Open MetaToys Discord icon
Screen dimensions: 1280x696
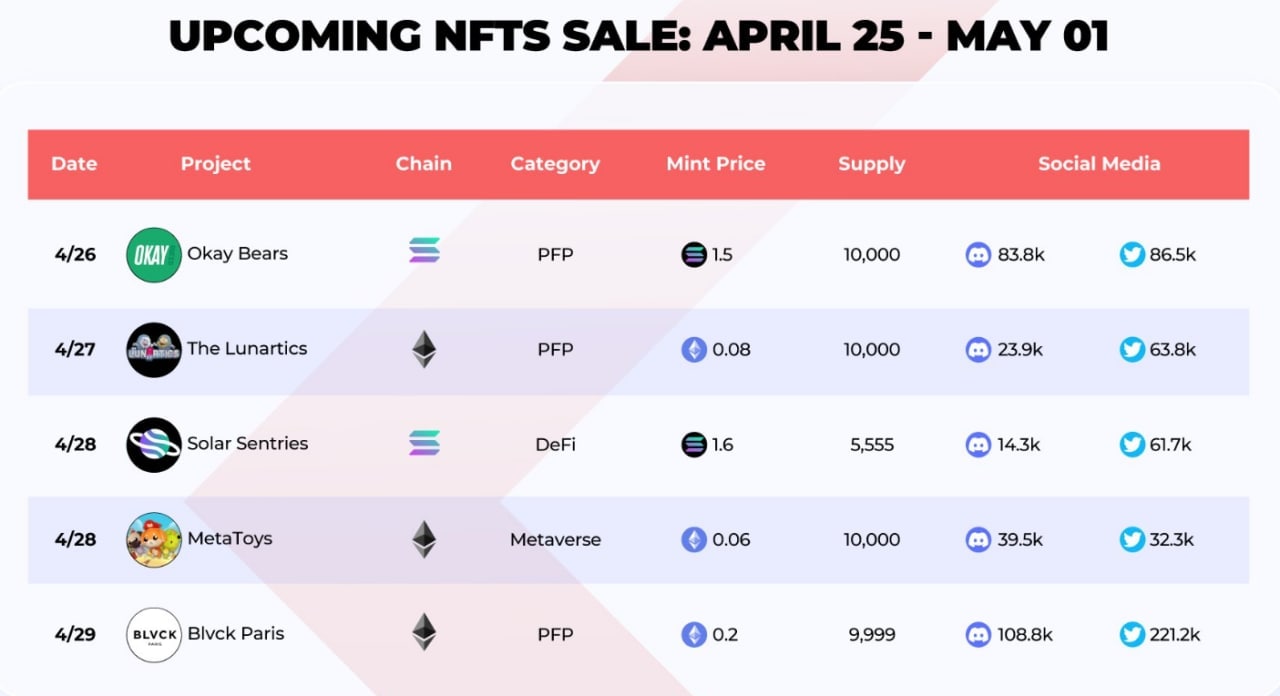(978, 539)
